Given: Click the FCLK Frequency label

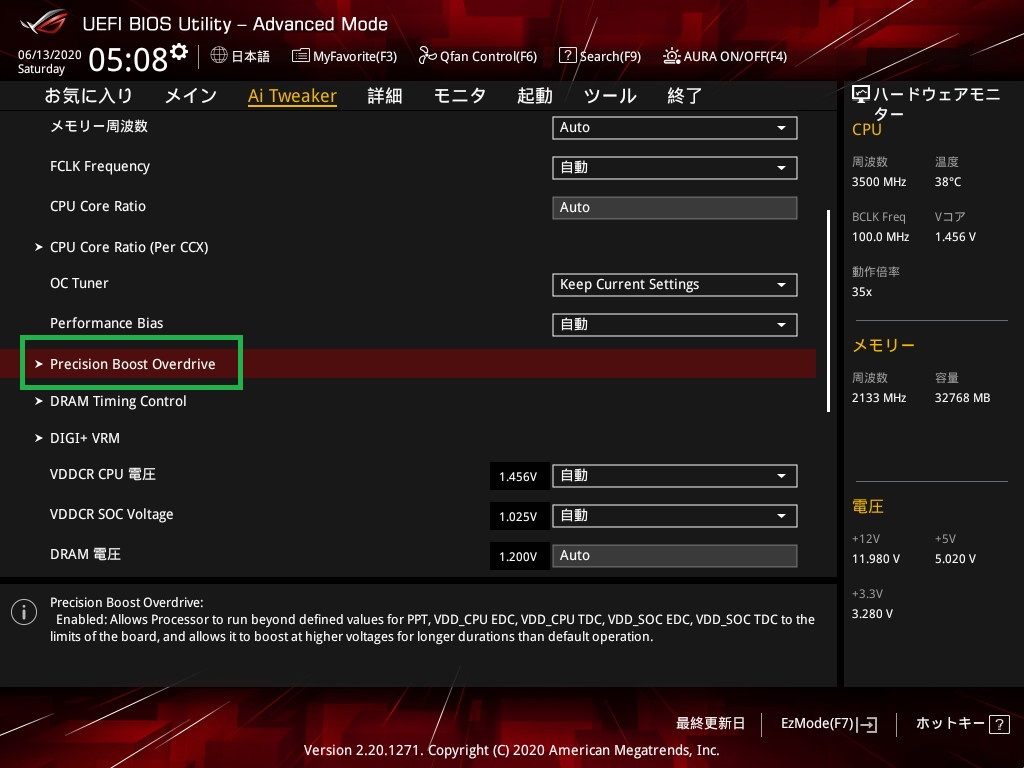Looking at the screenshot, I should [x=100, y=167].
